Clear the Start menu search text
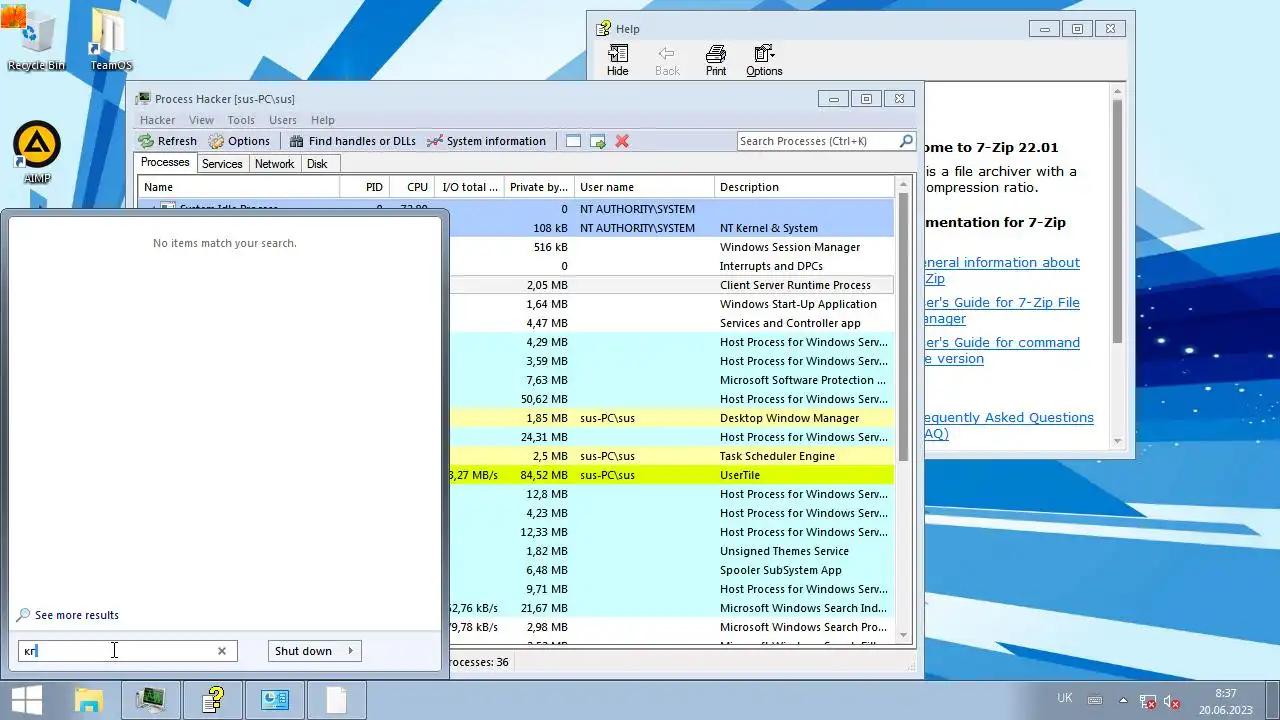This screenshot has width=1280, height=720. click(222, 651)
